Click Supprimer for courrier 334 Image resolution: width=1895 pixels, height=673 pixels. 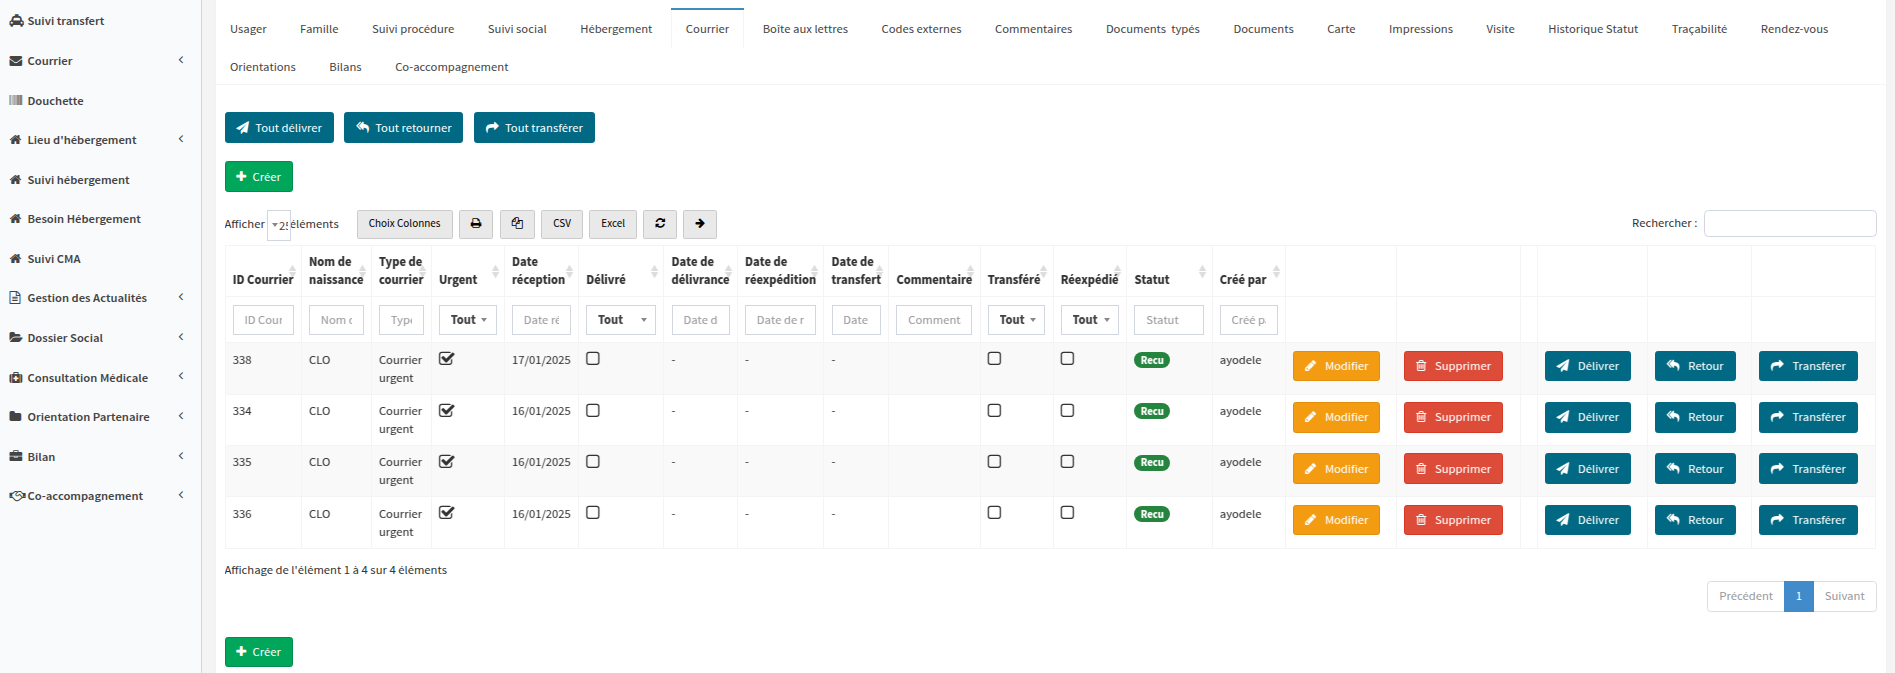(x=1453, y=417)
